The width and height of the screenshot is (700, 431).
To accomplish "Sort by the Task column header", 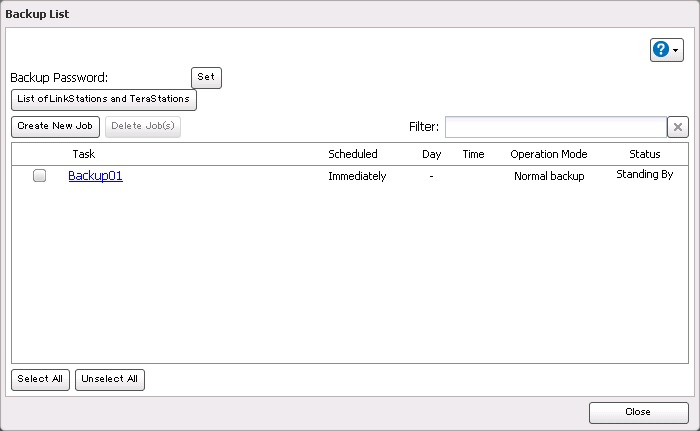I will pyautogui.click(x=84, y=155).
